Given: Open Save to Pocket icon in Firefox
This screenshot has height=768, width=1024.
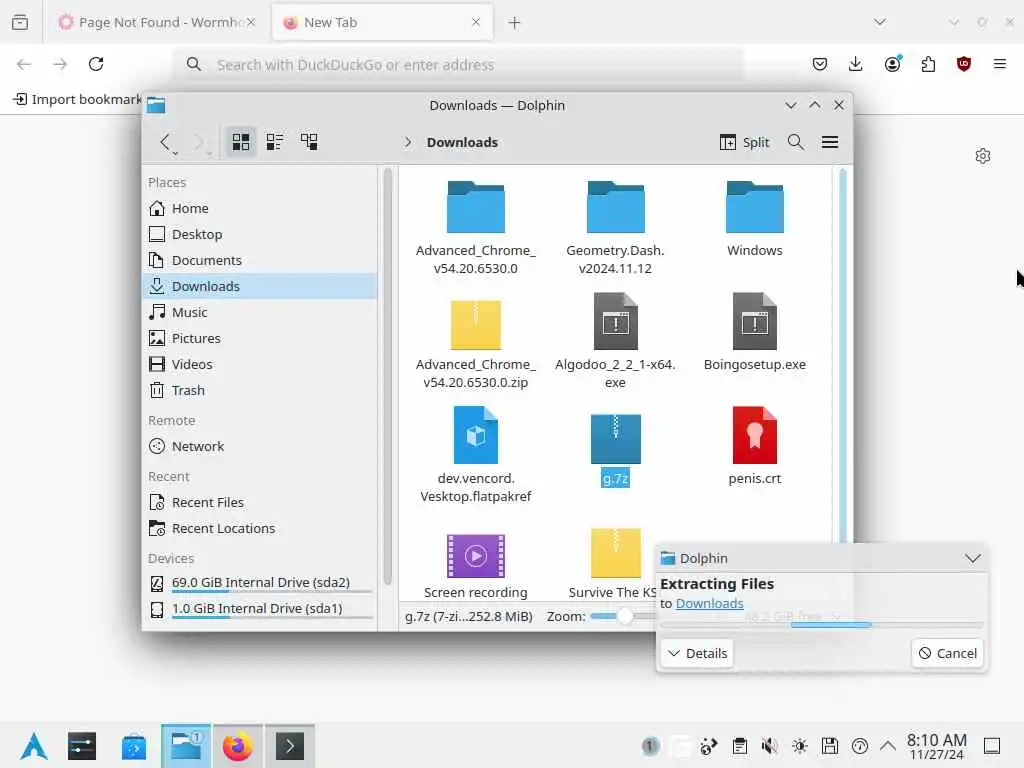Looking at the screenshot, I should pyautogui.click(x=820, y=64).
